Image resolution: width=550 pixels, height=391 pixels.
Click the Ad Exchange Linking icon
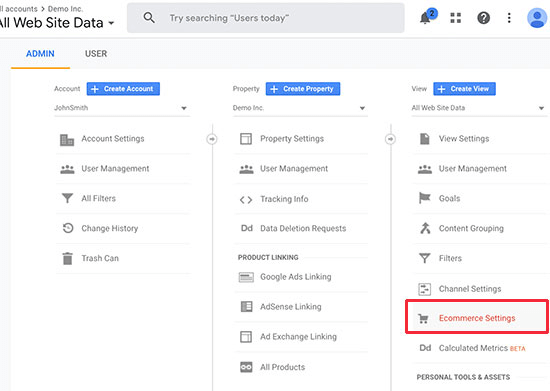tap(246, 337)
